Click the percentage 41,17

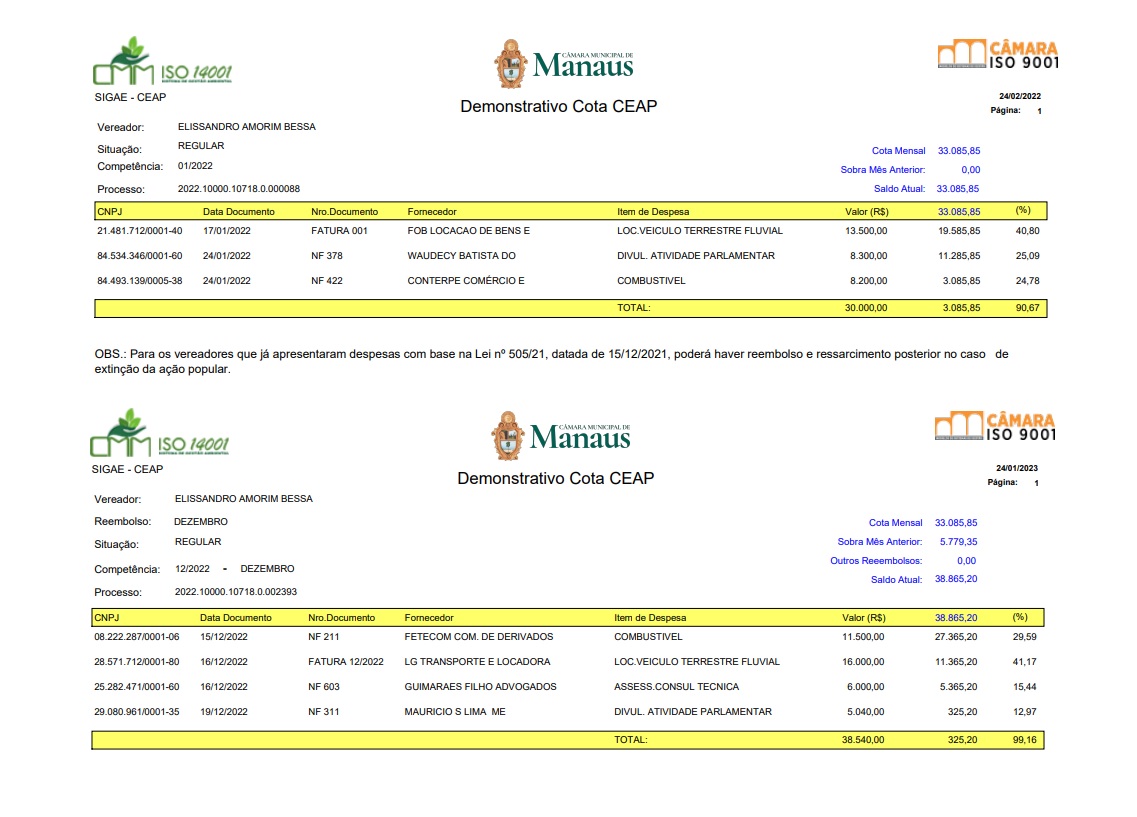[x=1025, y=662]
